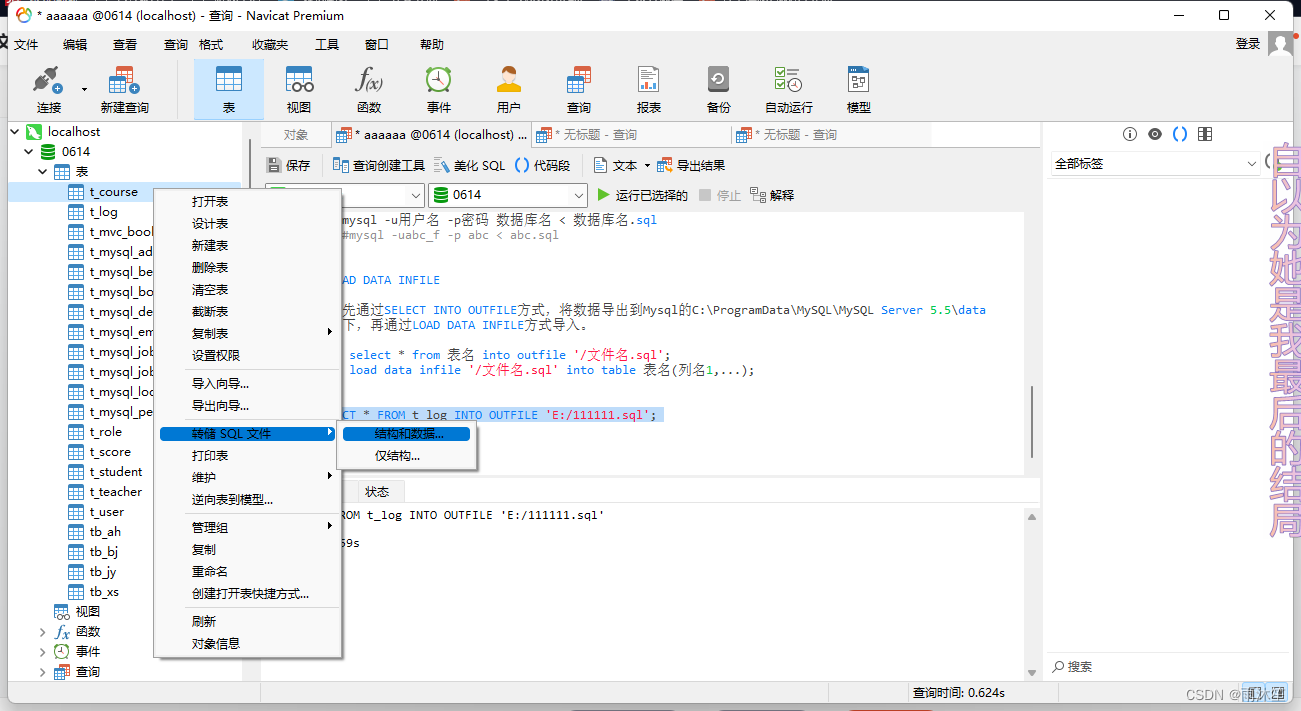Image resolution: width=1301 pixels, height=711 pixels.
Task: Click the 报表 (Reports) toolbar icon
Action: click(x=648, y=89)
